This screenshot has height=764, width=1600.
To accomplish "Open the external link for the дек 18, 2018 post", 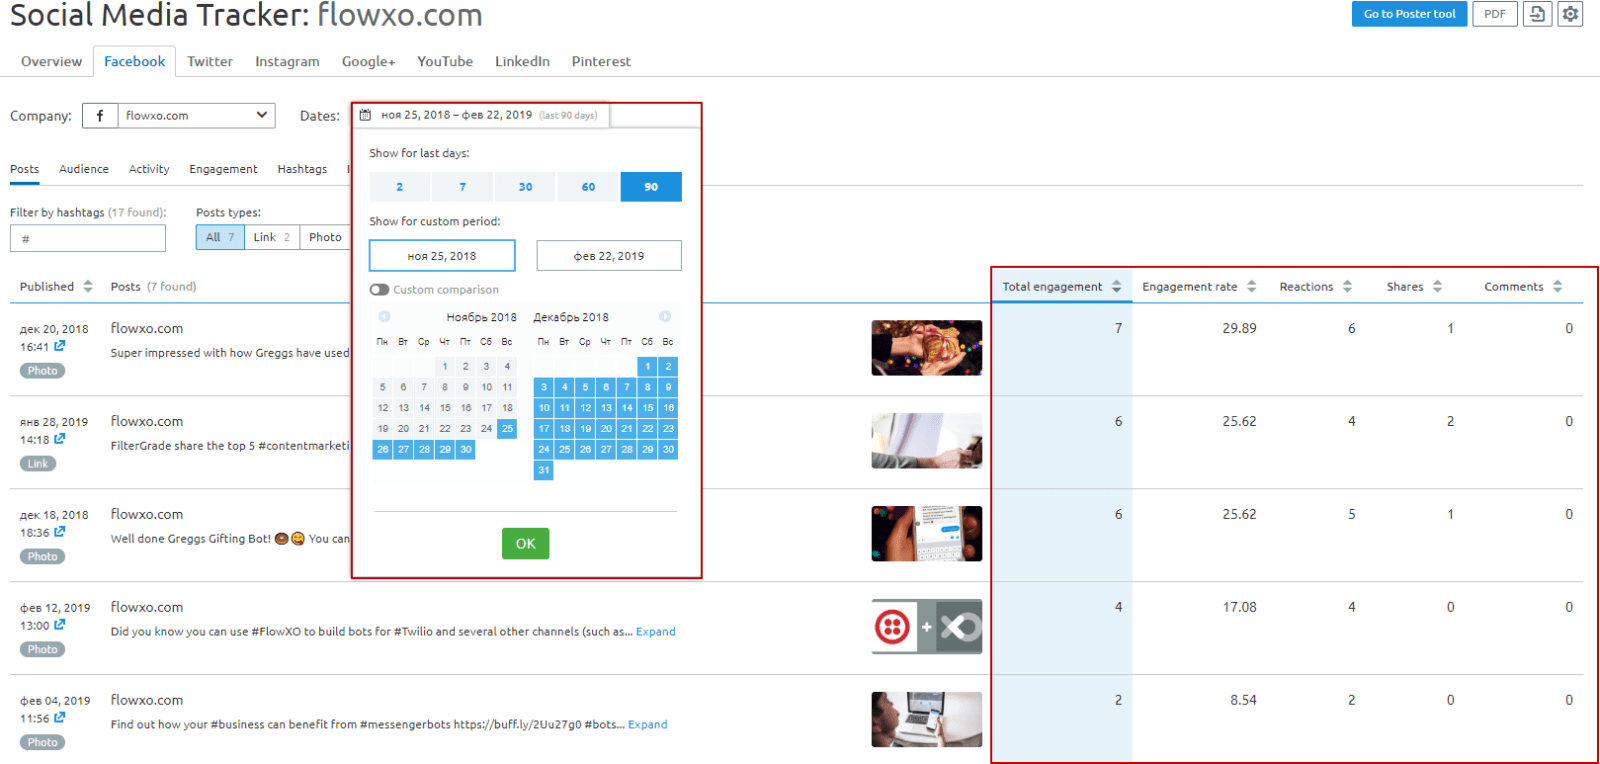I will [x=60, y=532].
